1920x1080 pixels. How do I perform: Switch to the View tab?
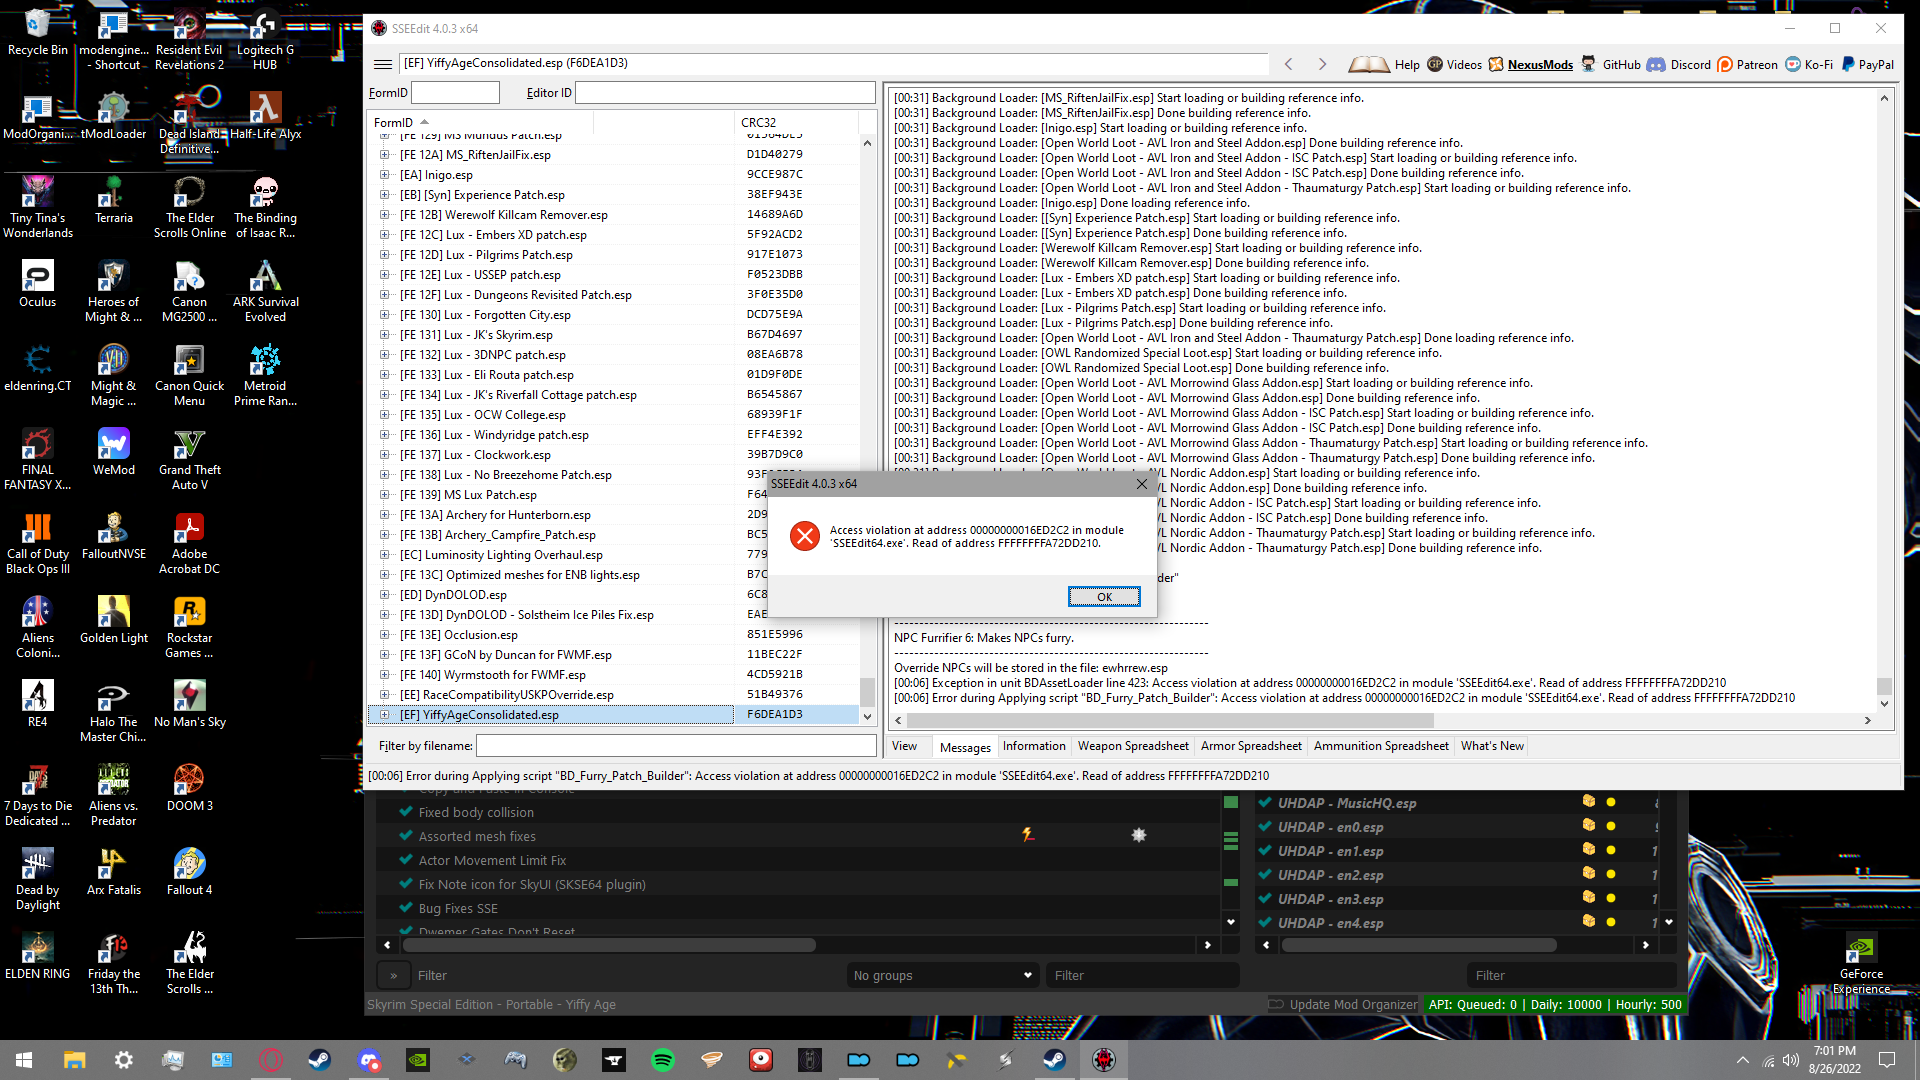click(x=904, y=746)
